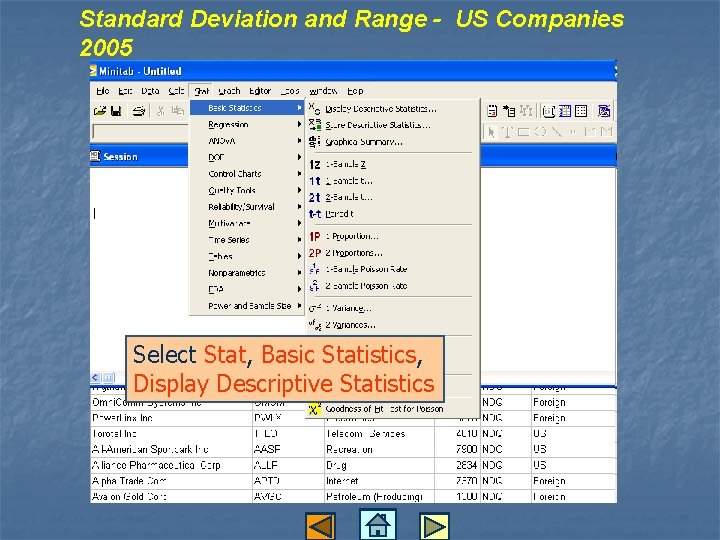This screenshot has width=720, height=540.
Task: Select the last grayed polygon drawing tool
Action: 606,132
